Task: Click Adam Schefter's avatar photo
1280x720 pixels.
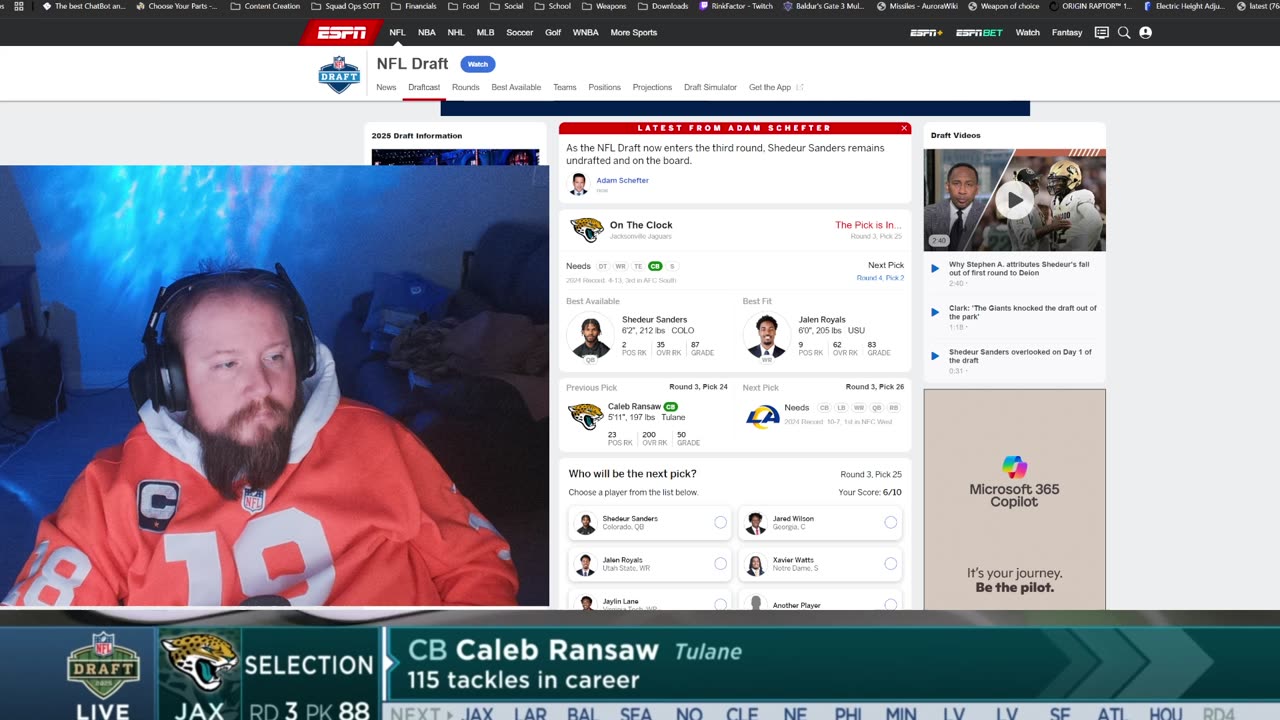Action: 578,184
